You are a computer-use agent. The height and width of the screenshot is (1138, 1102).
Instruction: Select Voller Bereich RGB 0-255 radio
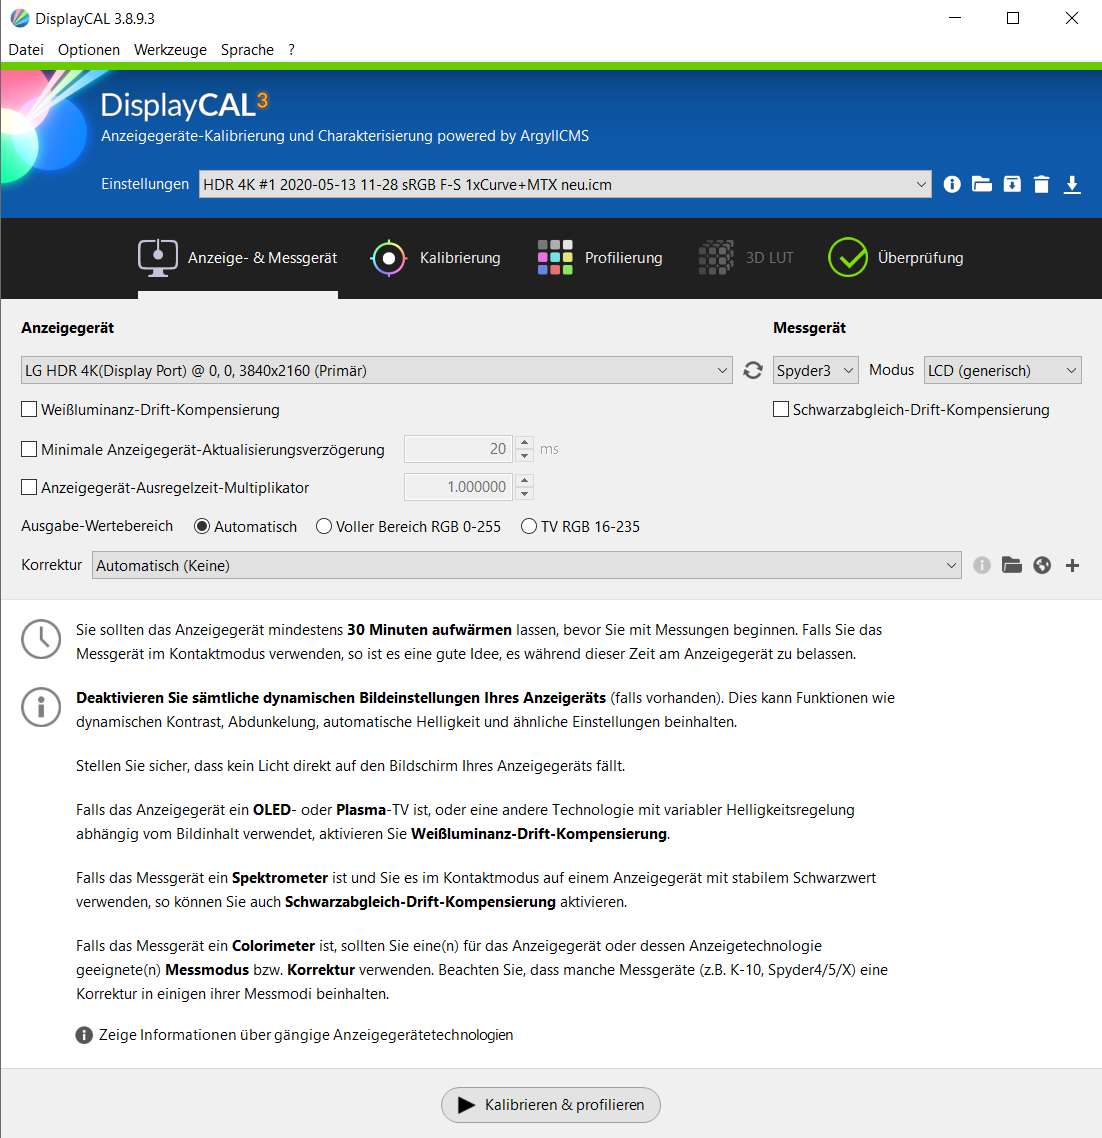tap(324, 526)
